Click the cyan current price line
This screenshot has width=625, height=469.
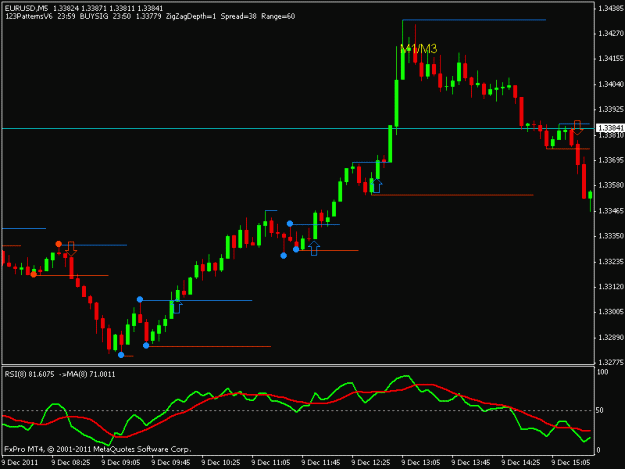[298, 128]
